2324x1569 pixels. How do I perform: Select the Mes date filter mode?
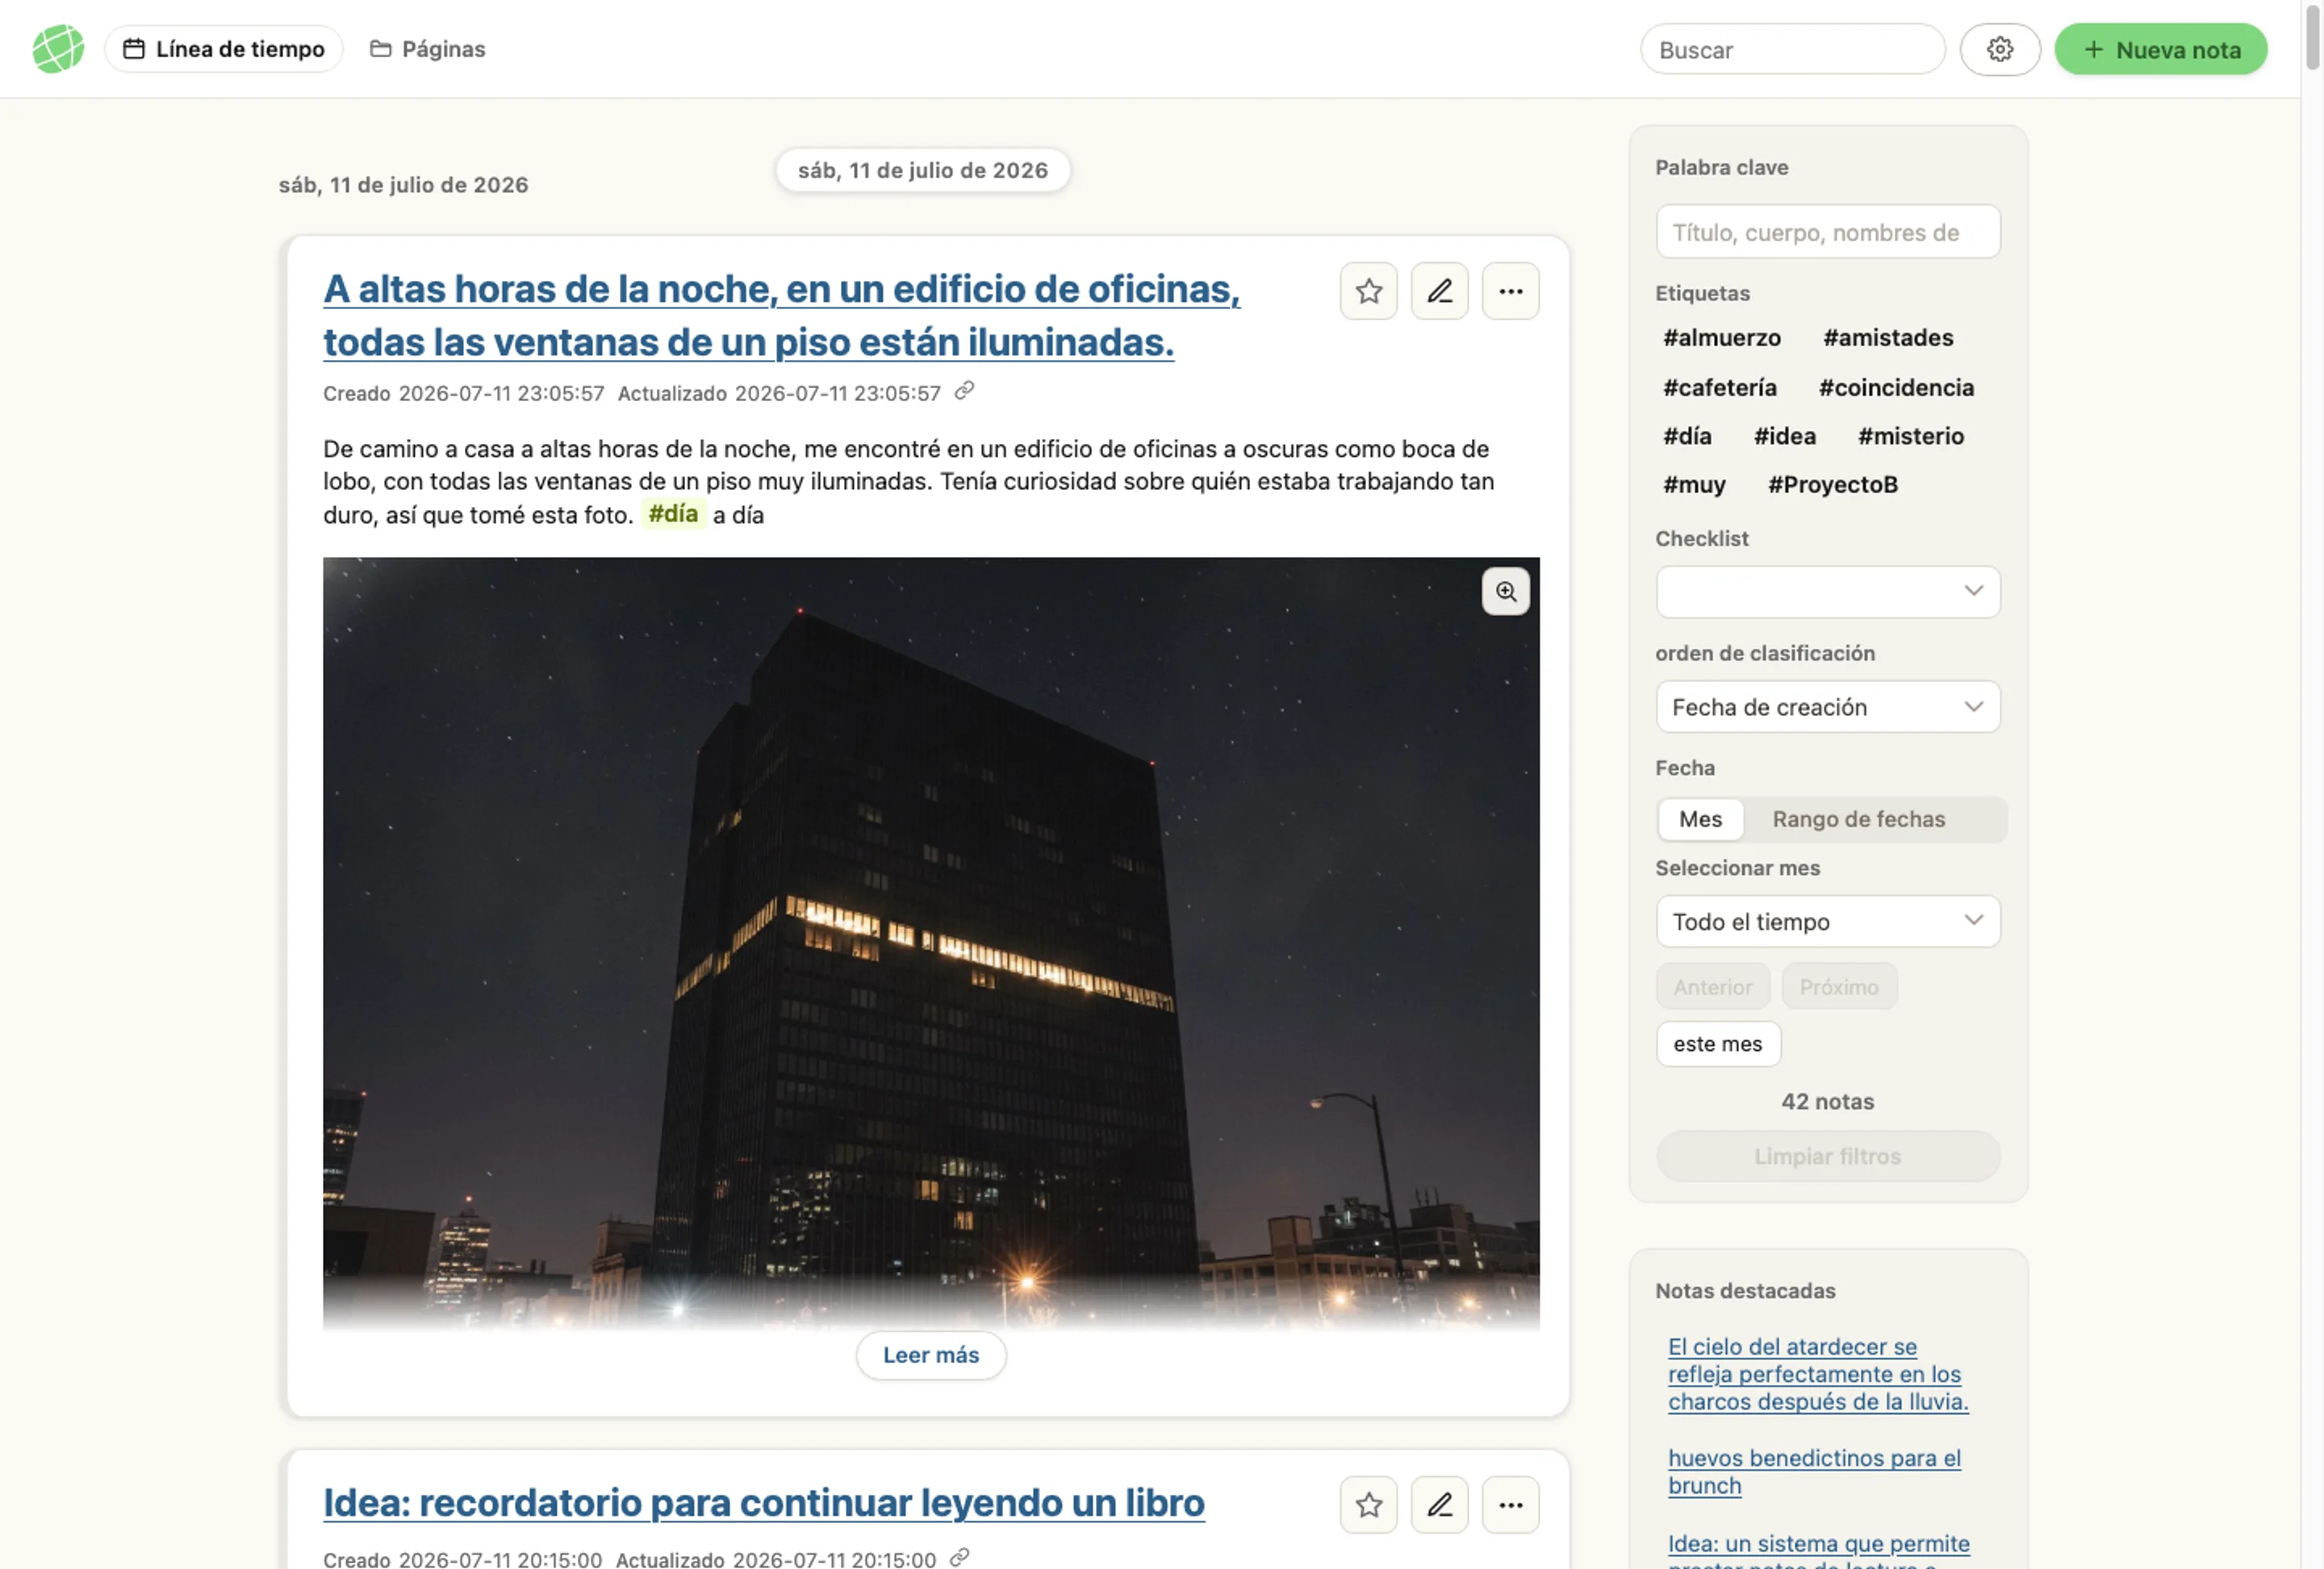pos(1700,819)
